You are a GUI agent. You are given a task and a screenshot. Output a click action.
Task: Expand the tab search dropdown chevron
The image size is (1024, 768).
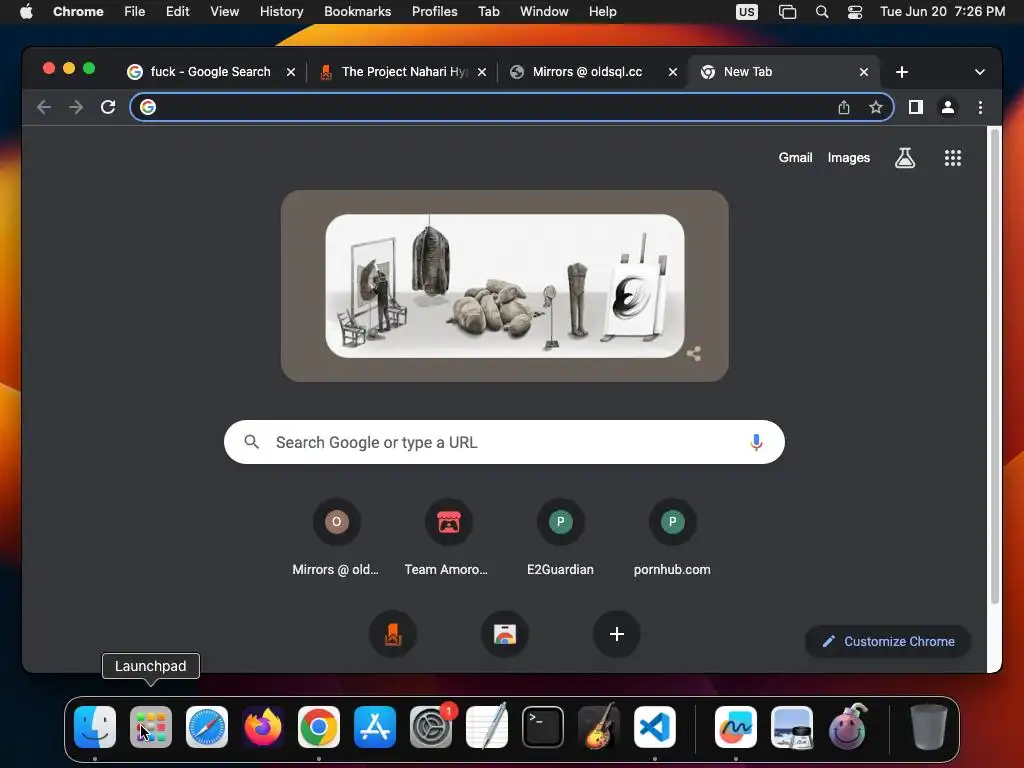(x=980, y=72)
